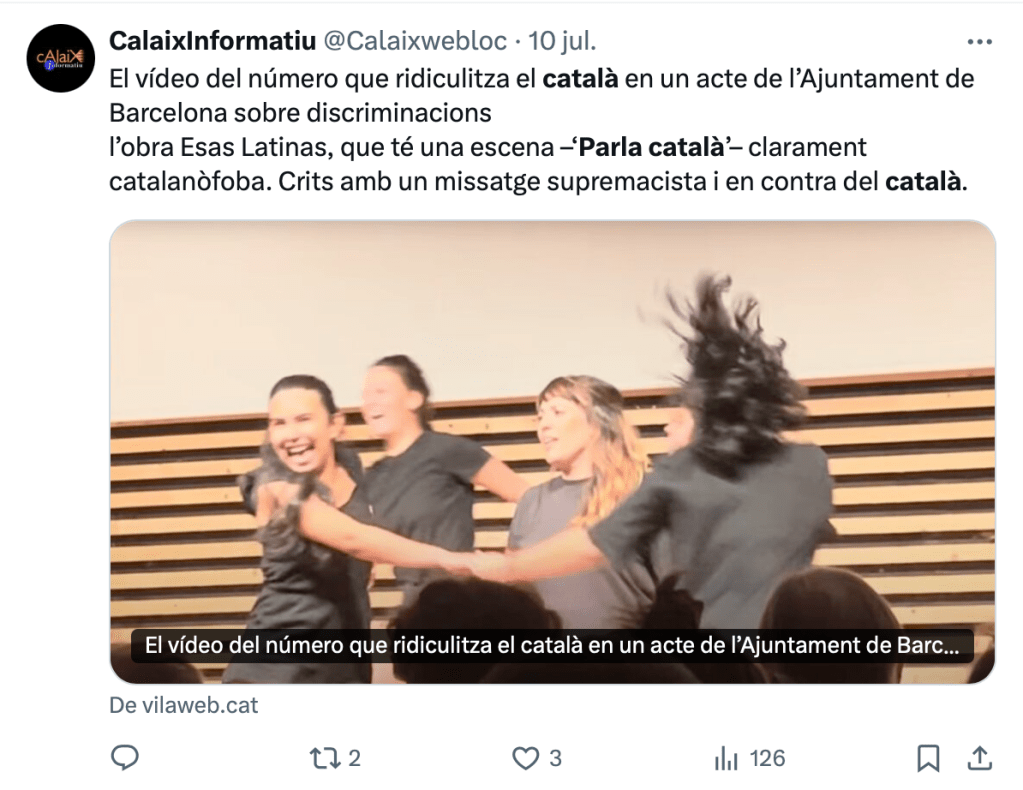Image resolution: width=1023 pixels, height=790 pixels.
Task: Follow the De vilaweb.cat source link
Action: click(183, 705)
